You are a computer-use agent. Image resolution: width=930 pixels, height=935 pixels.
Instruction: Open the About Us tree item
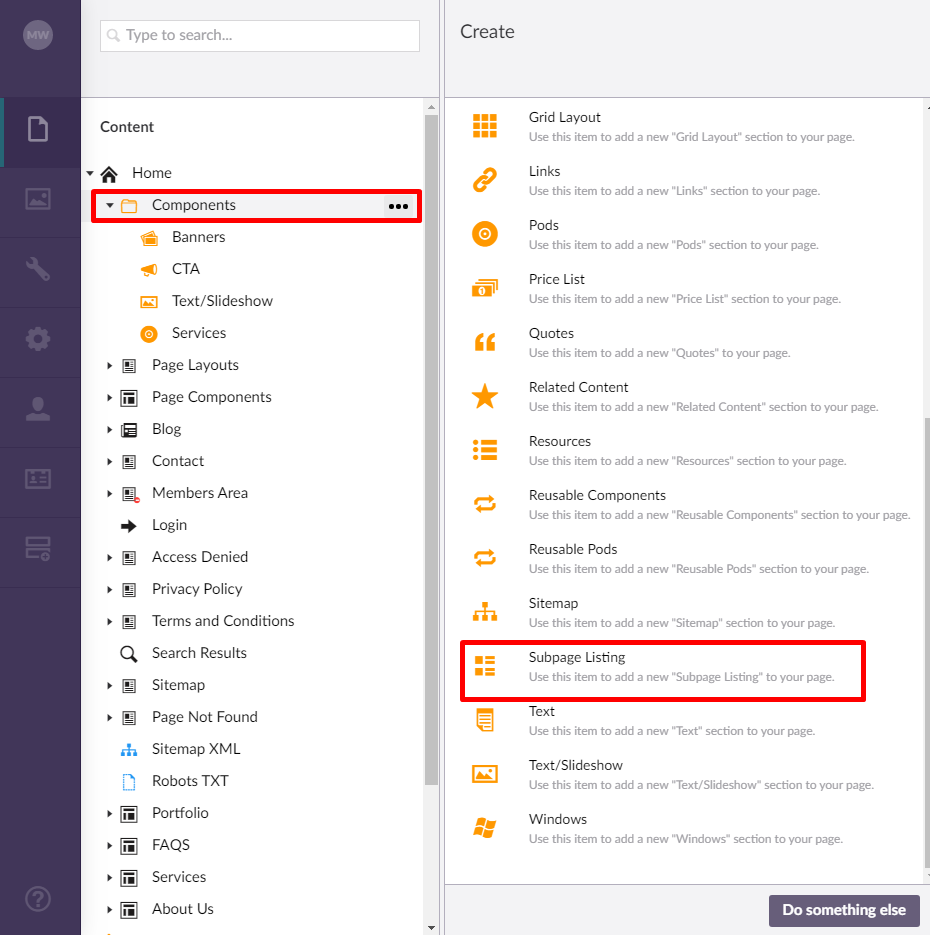(x=182, y=909)
